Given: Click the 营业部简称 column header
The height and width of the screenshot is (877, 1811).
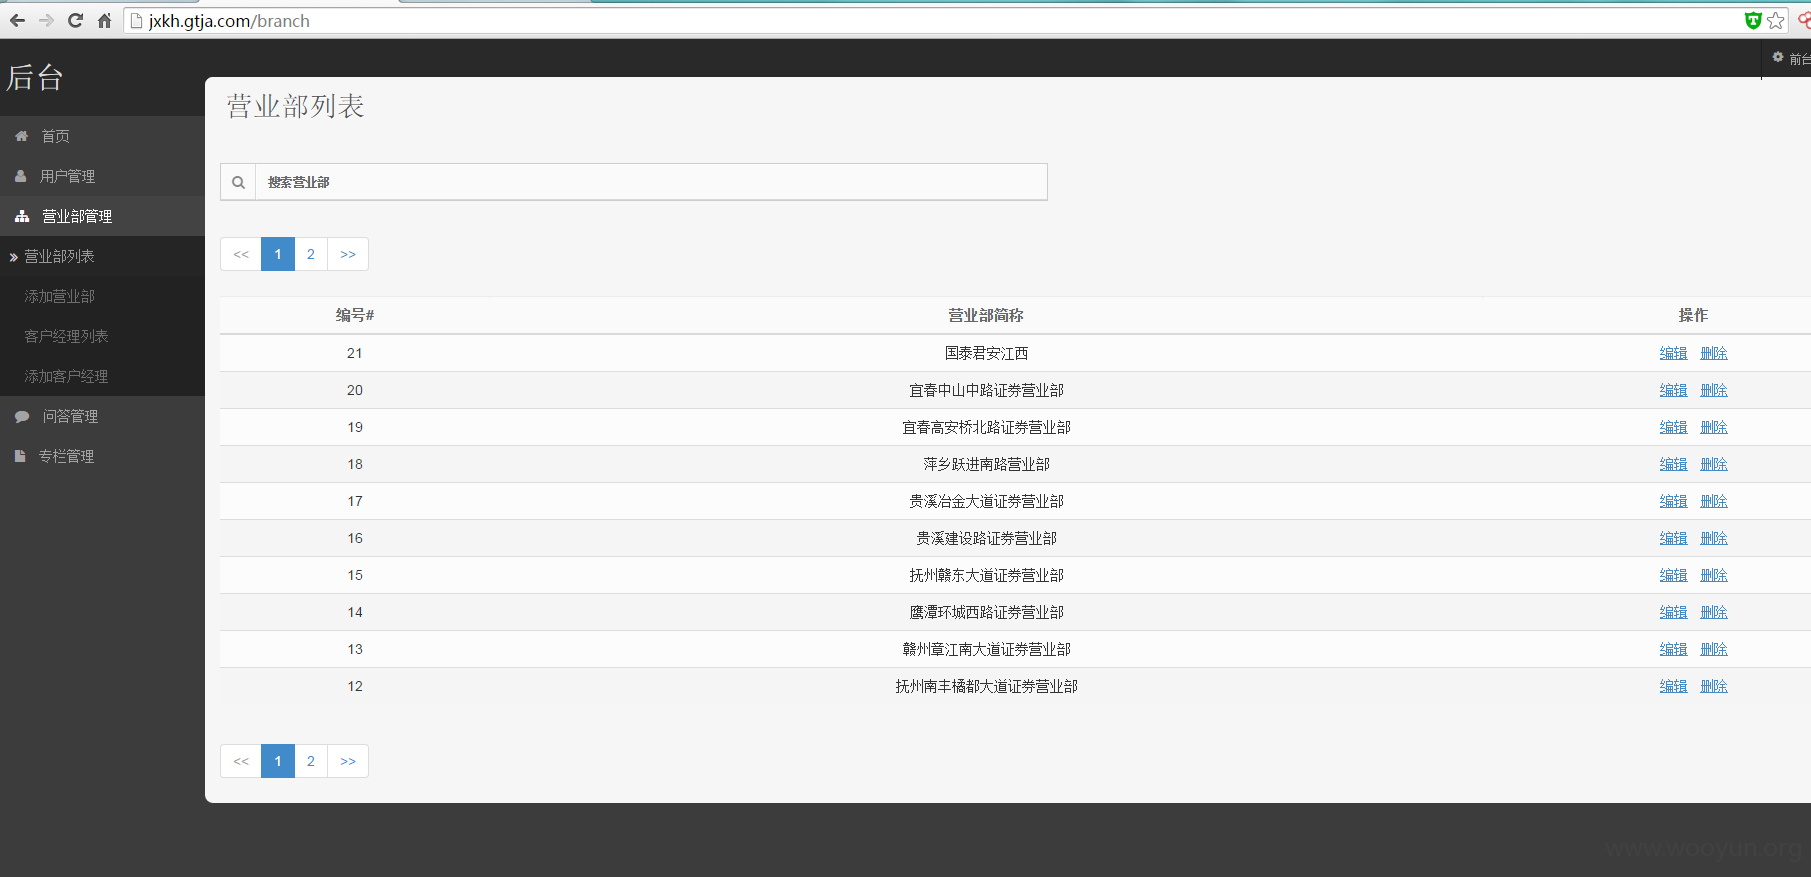Looking at the screenshot, I should point(986,315).
